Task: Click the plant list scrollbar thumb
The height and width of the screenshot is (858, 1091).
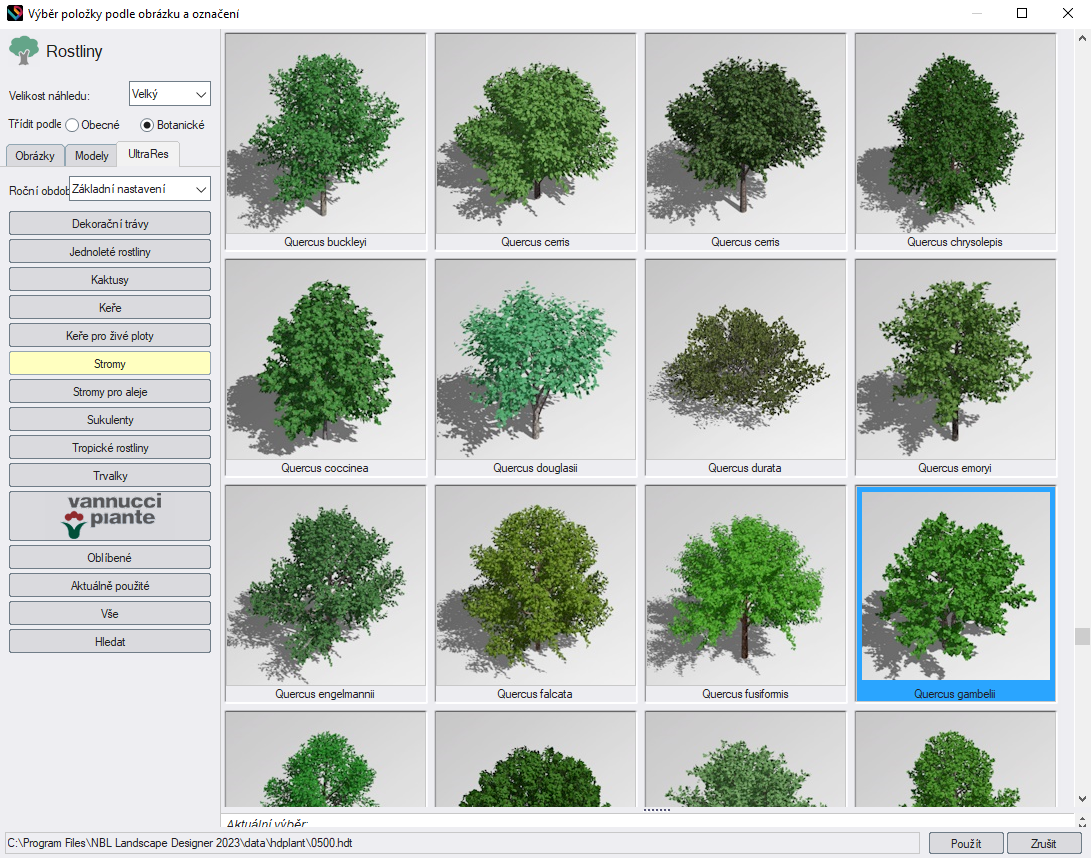Action: pyautogui.click(x=1082, y=636)
